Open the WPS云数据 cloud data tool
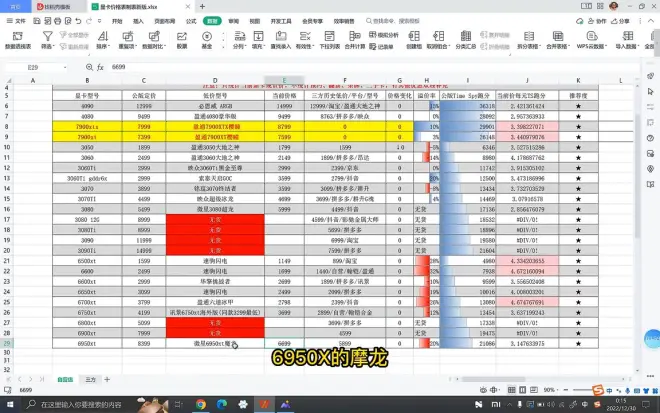This screenshot has height=413, width=660. pos(591,40)
